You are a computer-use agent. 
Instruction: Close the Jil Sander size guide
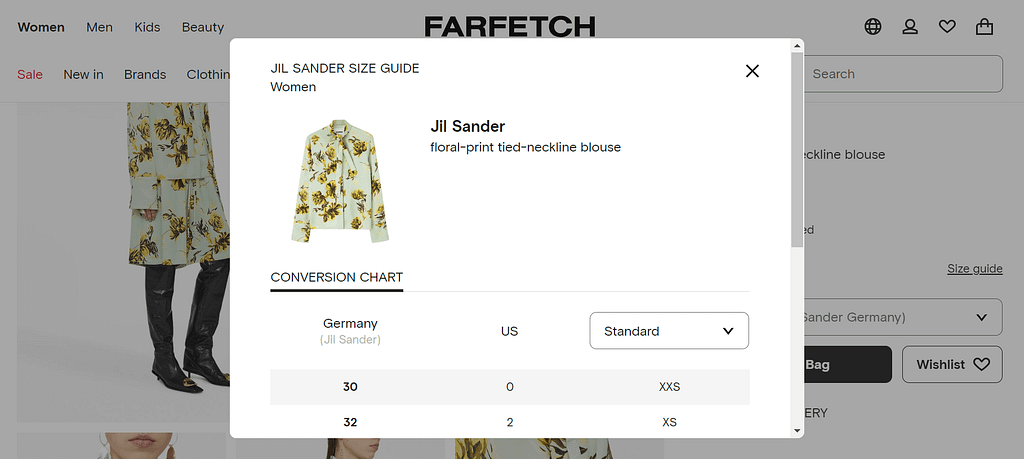pos(752,71)
